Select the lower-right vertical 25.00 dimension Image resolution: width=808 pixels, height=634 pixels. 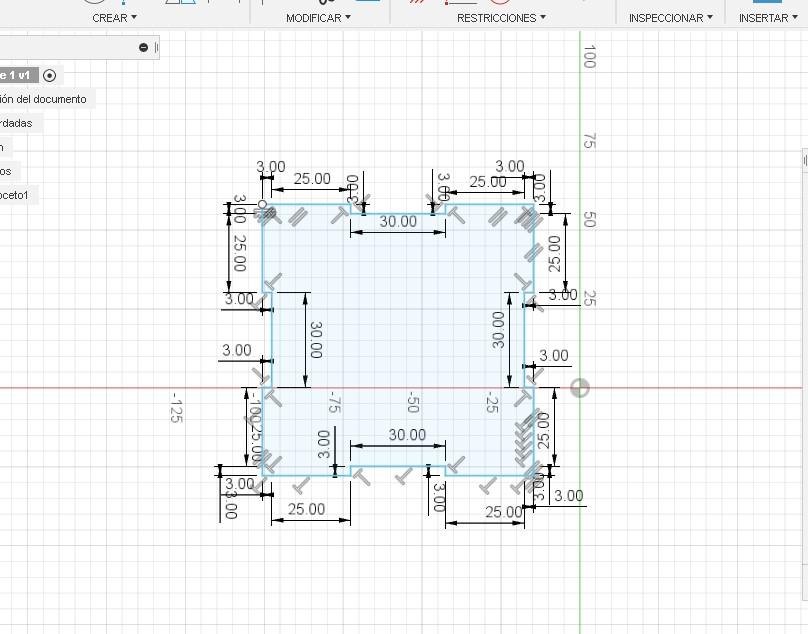tap(544, 430)
